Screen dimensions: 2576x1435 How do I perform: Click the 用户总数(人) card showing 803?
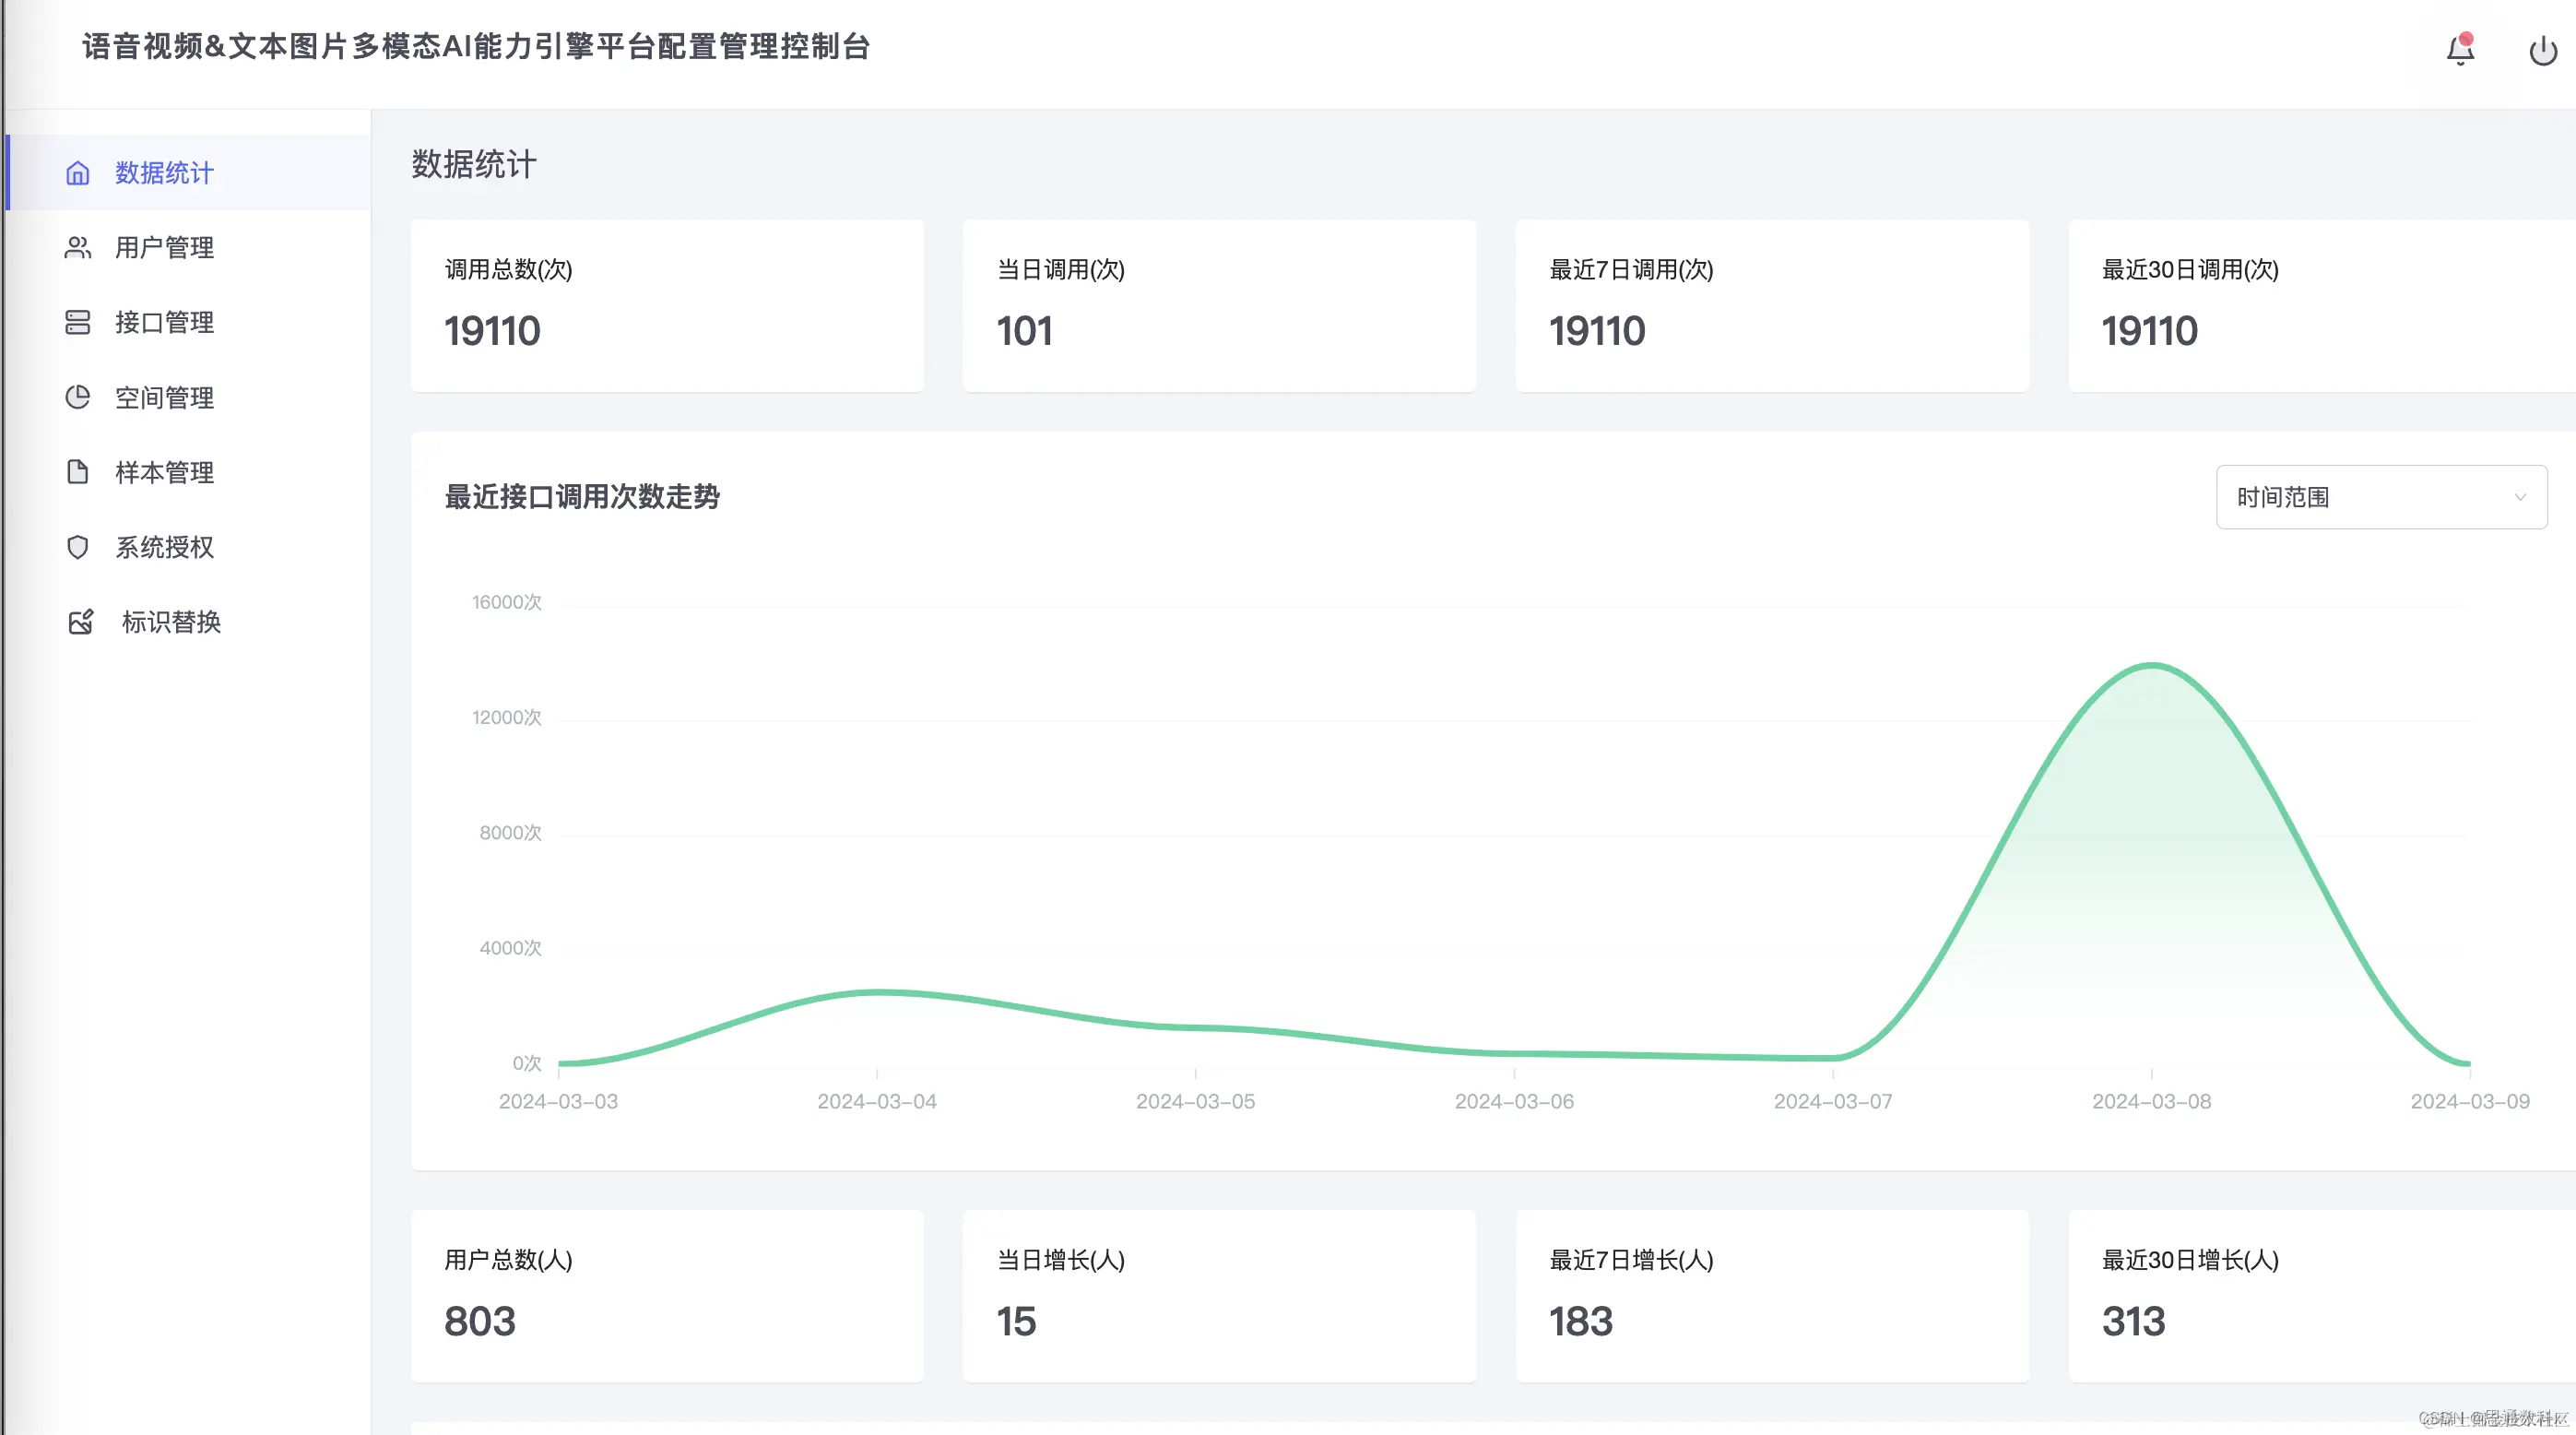[667, 1295]
